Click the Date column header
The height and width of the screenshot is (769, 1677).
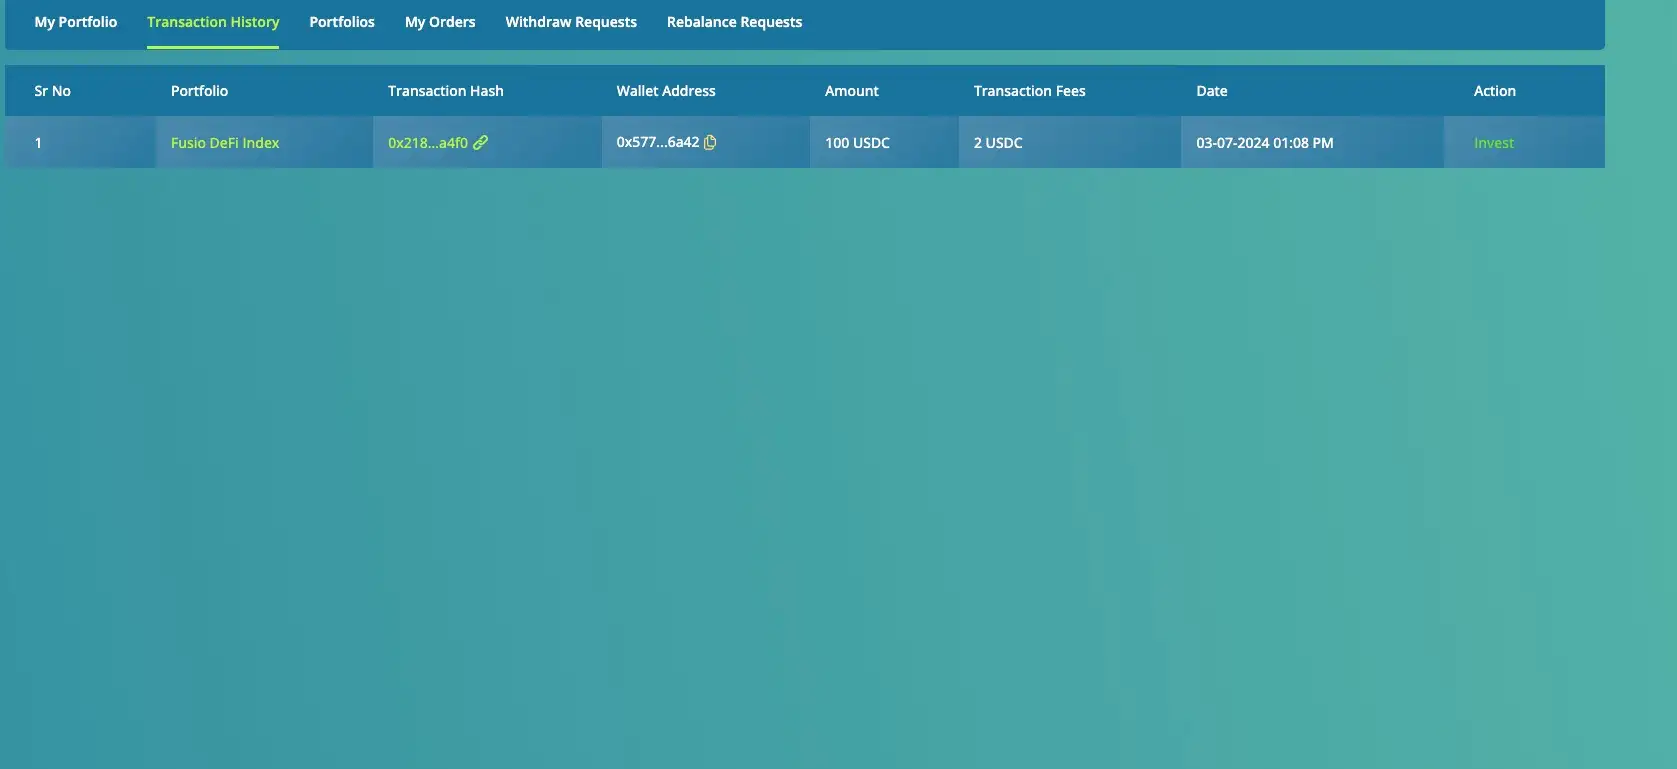click(1211, 91)
